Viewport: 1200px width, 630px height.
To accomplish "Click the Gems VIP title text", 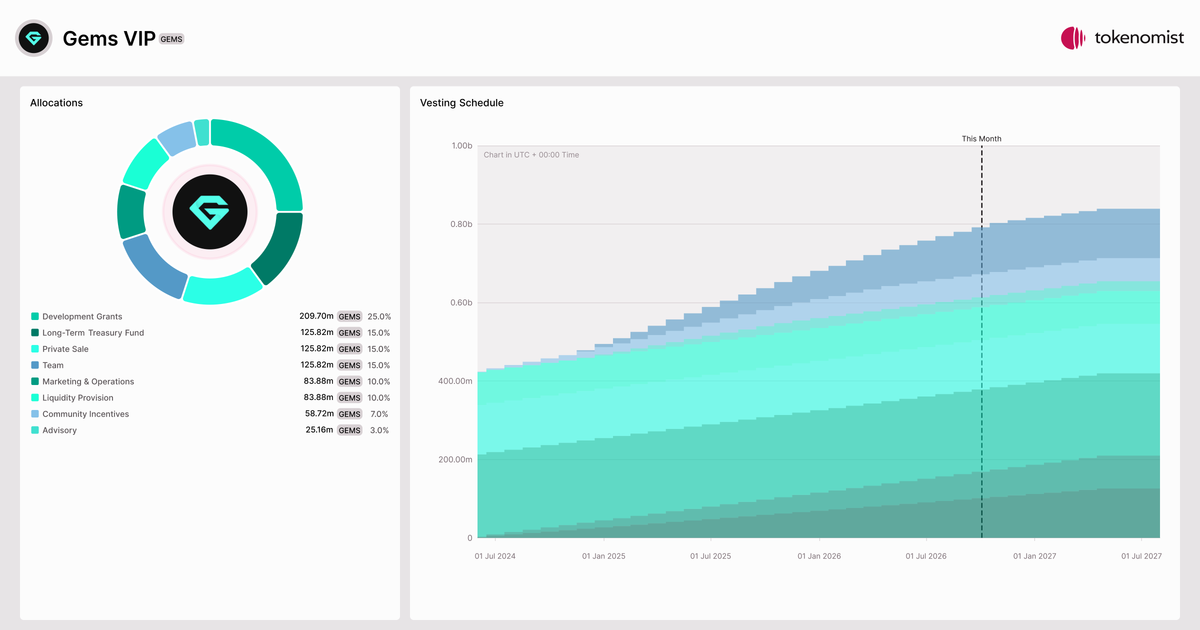I will tap(109, 38).
